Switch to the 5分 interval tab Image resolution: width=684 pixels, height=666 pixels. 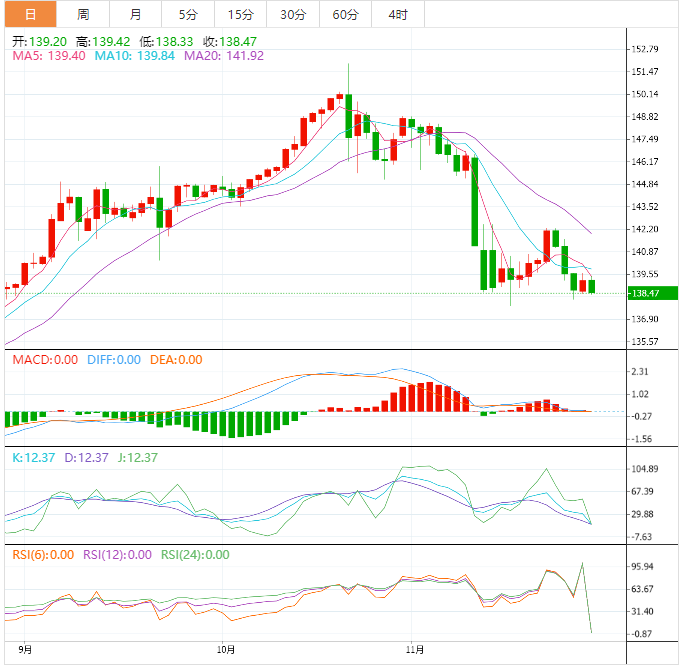coord(188,14)
